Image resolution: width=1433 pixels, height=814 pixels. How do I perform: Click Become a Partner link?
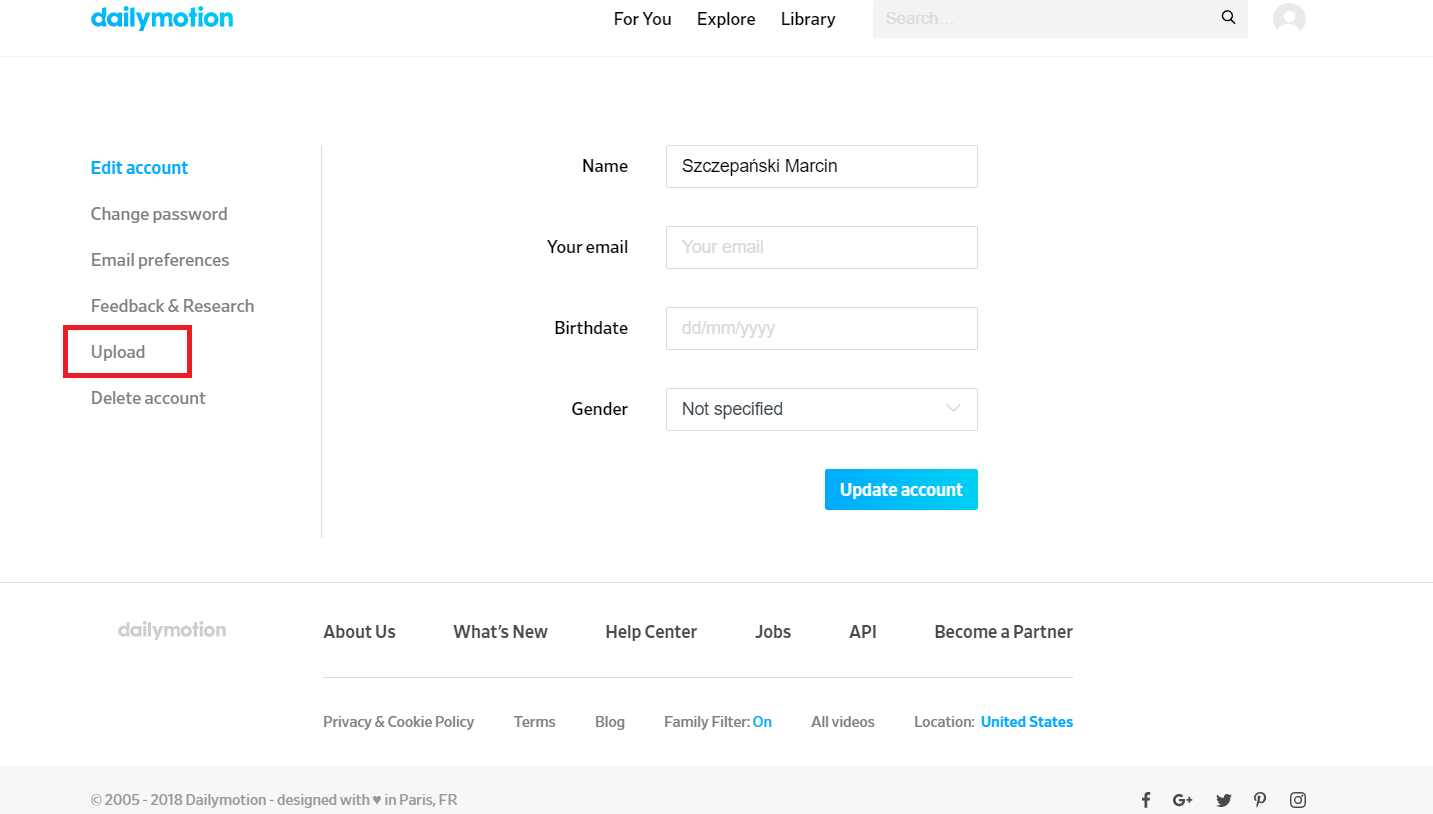(x=1003, y=632)
